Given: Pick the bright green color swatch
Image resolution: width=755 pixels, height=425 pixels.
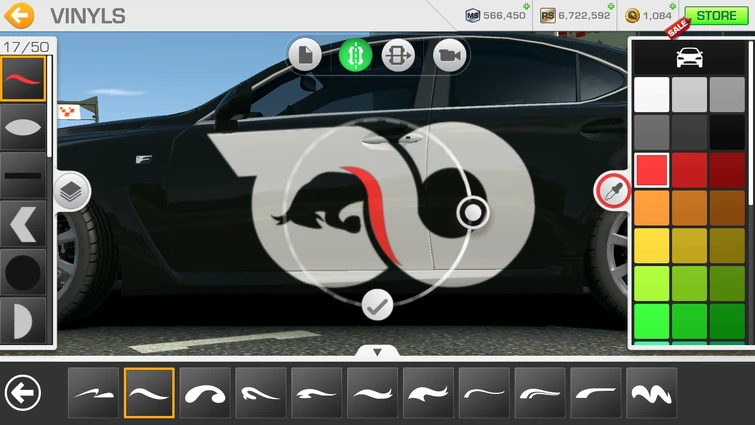Looking at the screenshot, I should [651, 321].
